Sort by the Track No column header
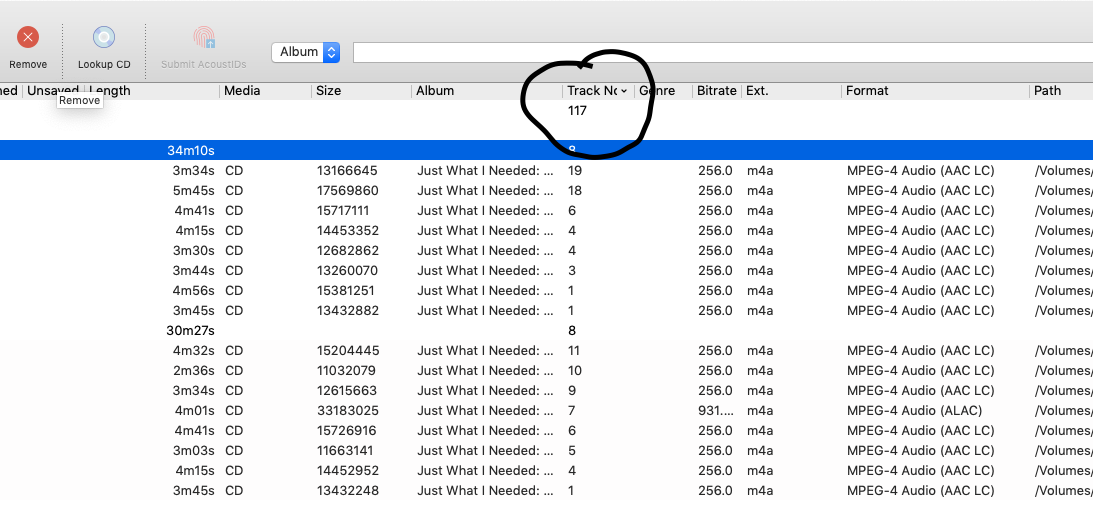This screenshot has width=1093, height=506. (x=596, y=91)
